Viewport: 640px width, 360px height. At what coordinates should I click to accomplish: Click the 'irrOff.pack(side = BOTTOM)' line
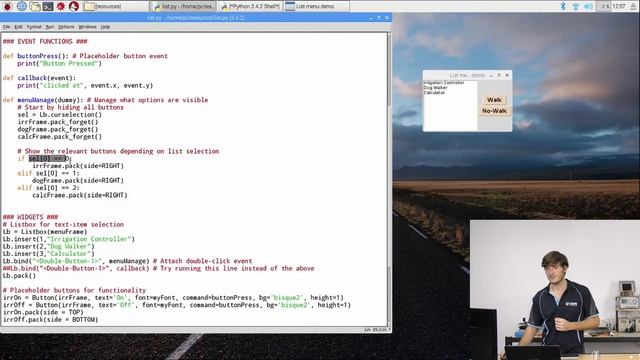click(50, 320)
